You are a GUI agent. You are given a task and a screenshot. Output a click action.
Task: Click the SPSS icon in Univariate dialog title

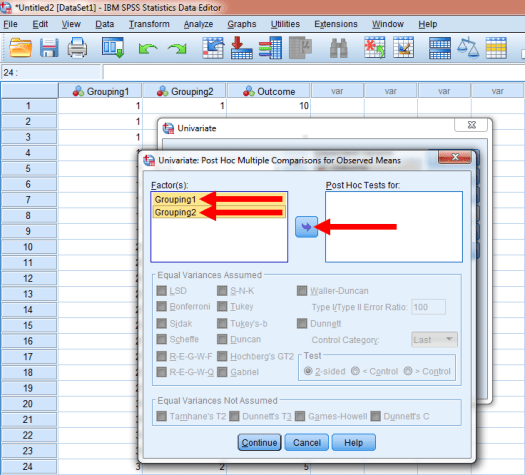(x=168, y=128)
